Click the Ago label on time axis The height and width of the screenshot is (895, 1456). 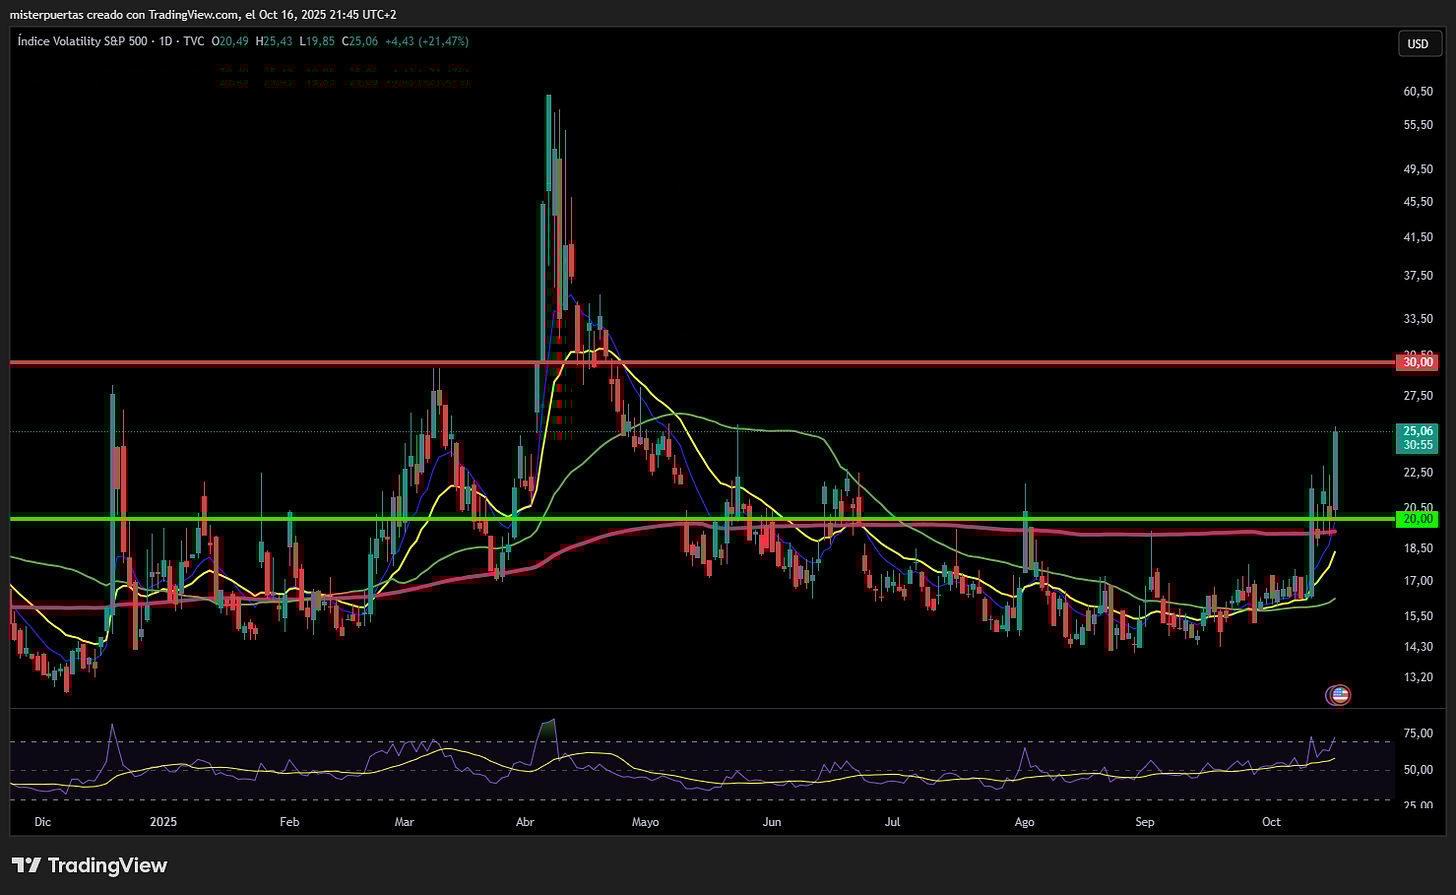[x=1024, y=822]
